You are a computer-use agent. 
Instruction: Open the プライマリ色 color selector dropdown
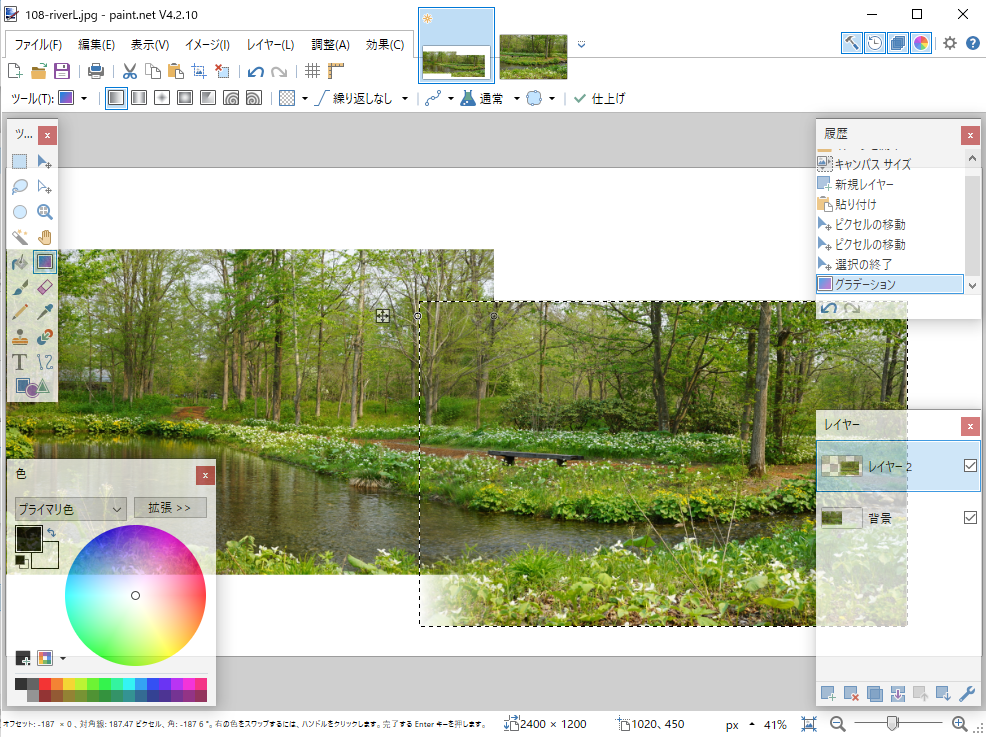click(x=70, y=509)
